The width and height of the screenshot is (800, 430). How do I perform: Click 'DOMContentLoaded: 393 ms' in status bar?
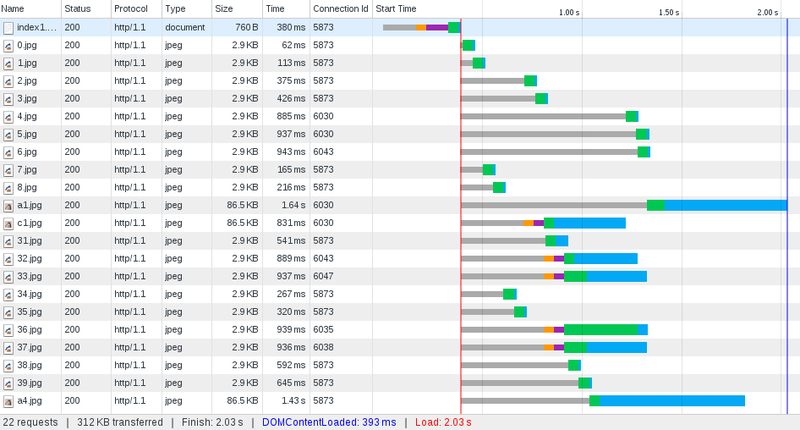click(x=329, y=422)
